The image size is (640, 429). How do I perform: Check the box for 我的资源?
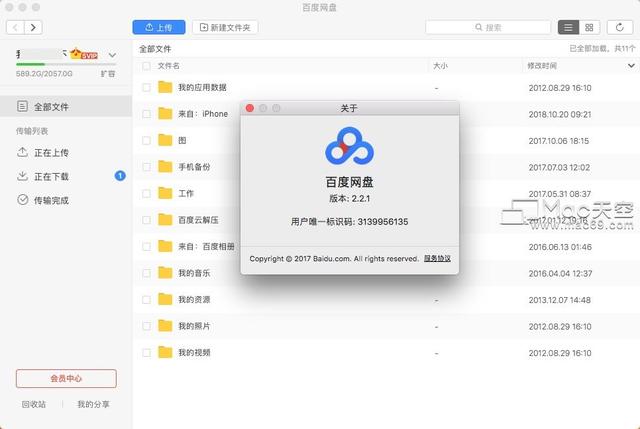click(x=146, y=300)
